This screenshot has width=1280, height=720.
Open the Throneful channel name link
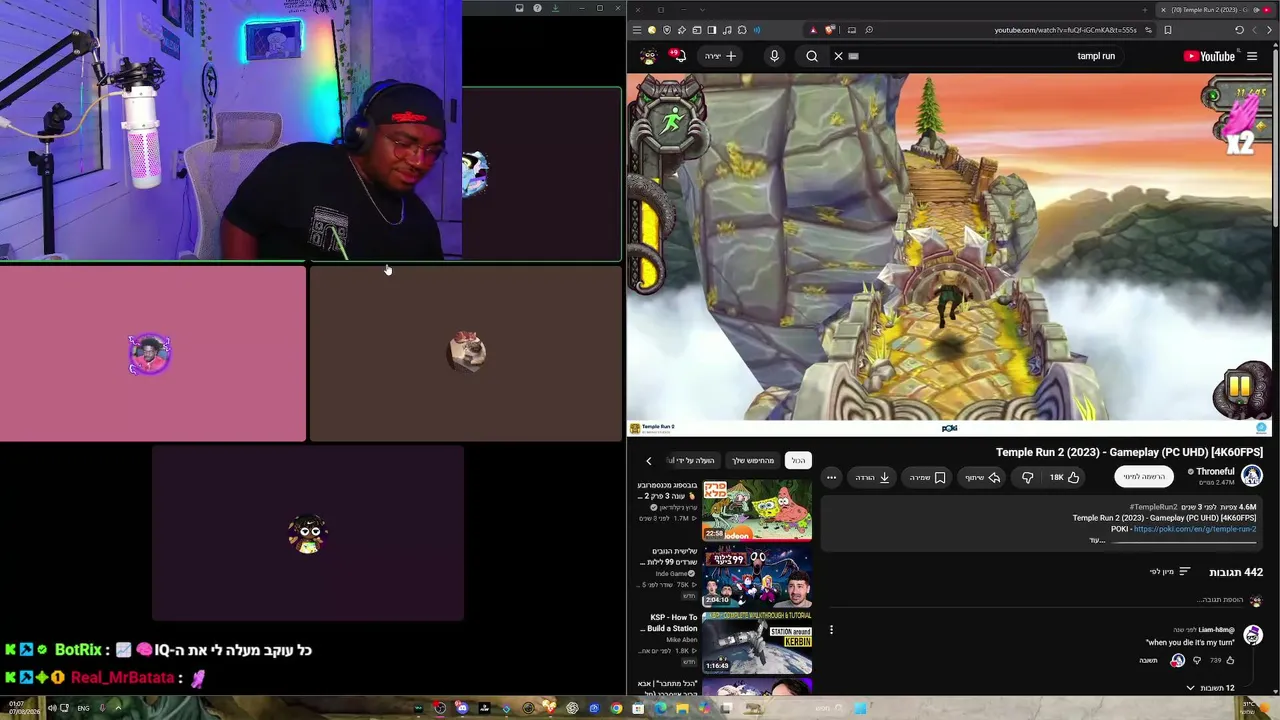[x=1215, y=471]
